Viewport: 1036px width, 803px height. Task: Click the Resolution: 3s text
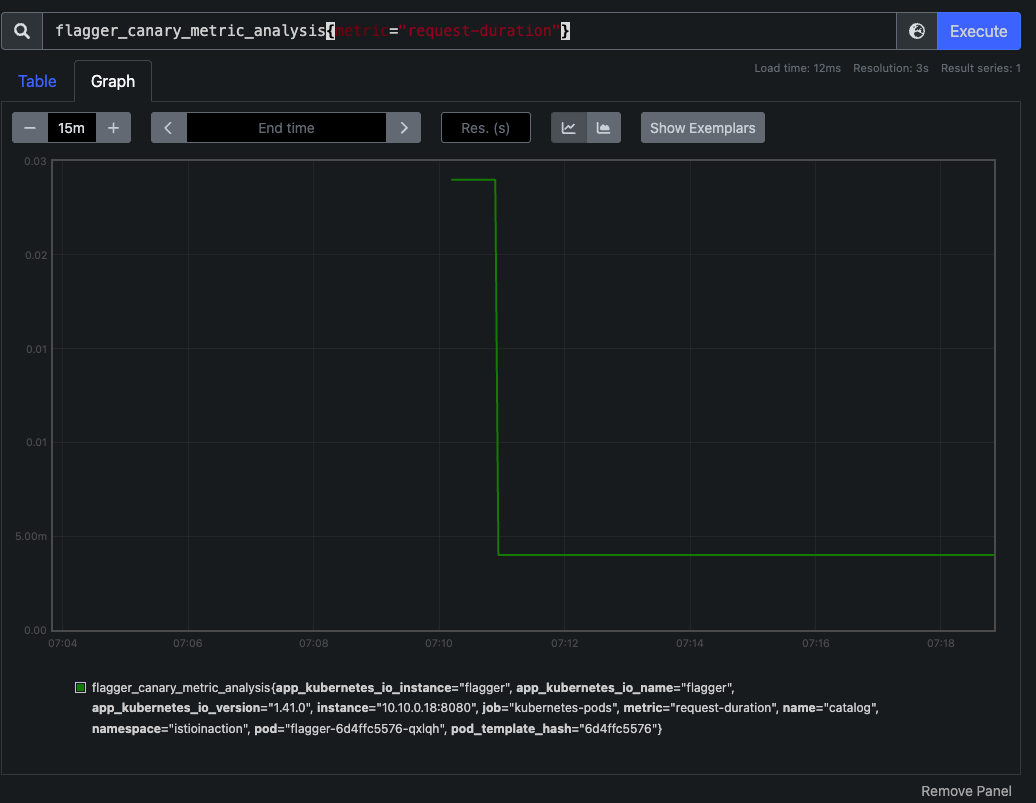[x=891, y=68]
